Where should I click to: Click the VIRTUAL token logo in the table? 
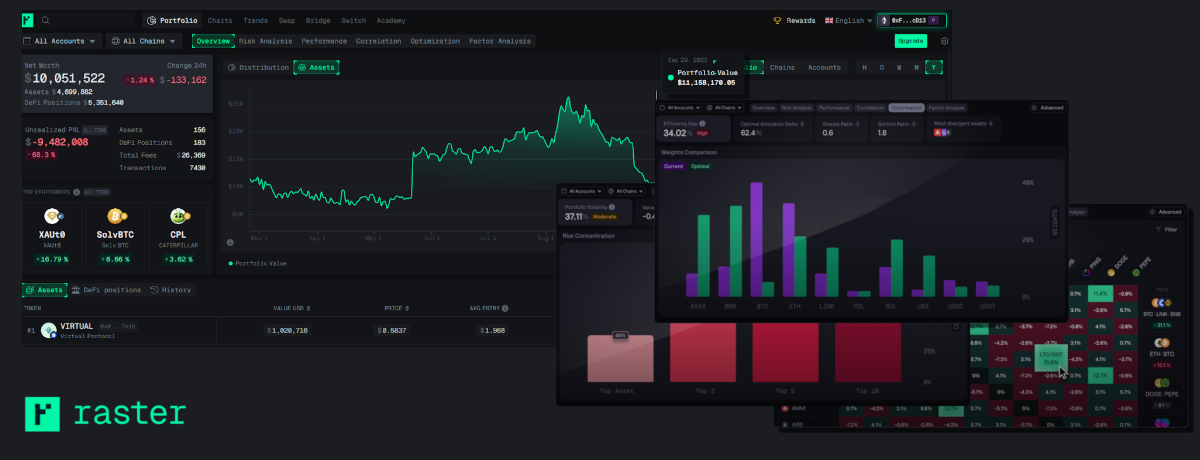tap(48, 330)
